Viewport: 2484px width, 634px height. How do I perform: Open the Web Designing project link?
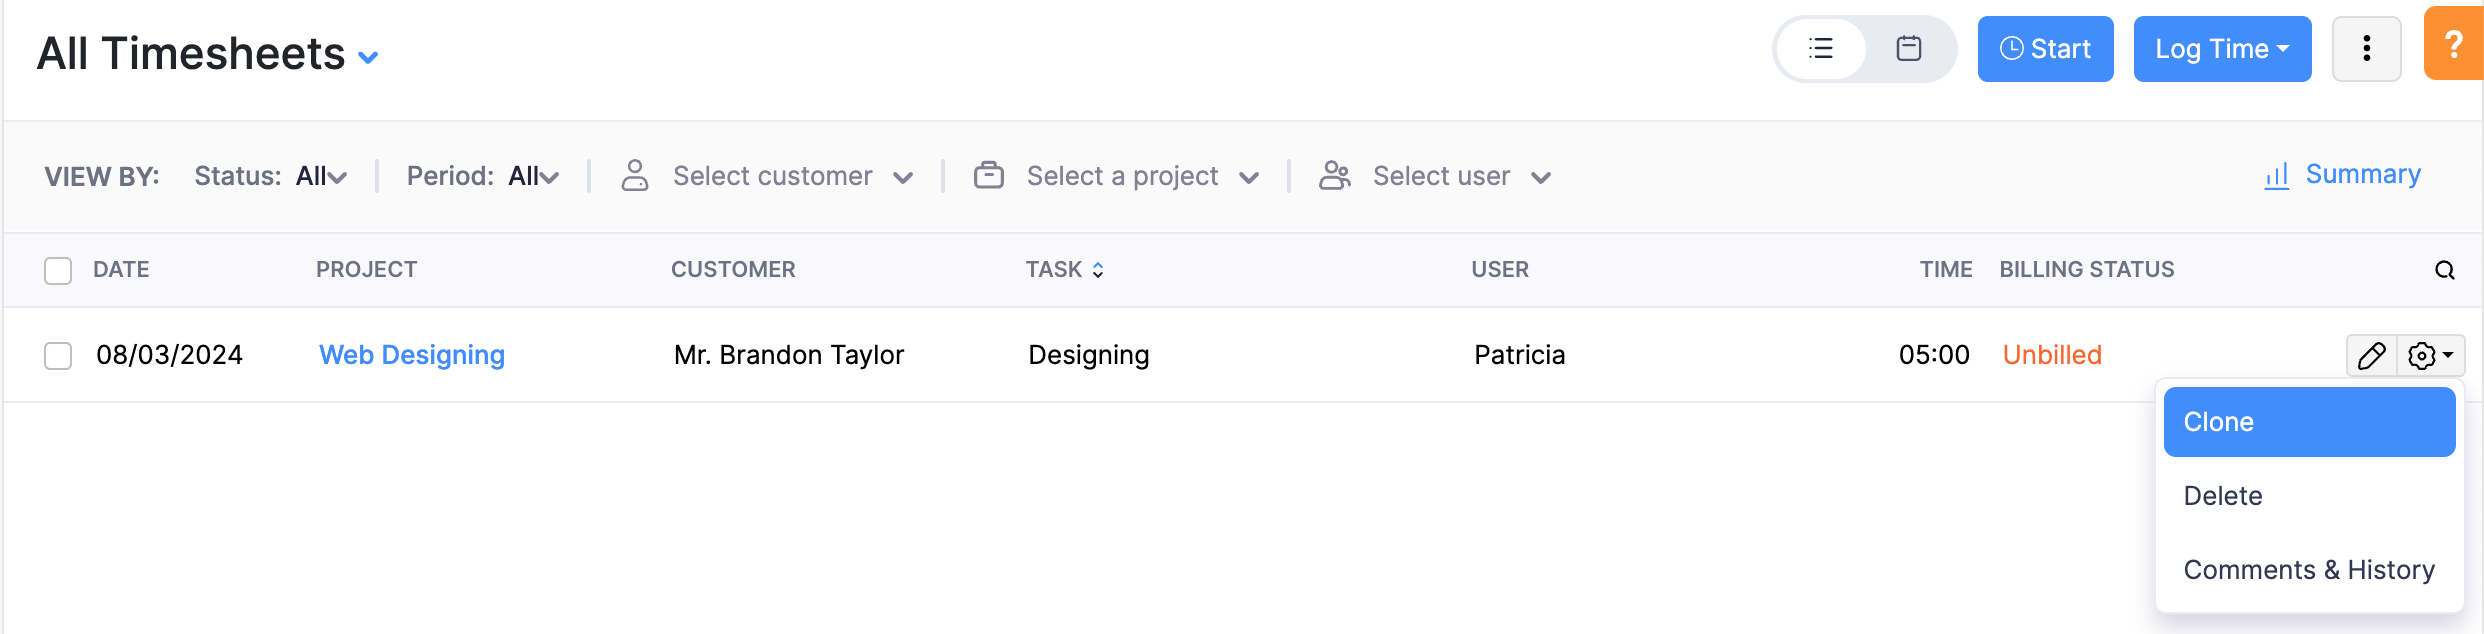411,355
